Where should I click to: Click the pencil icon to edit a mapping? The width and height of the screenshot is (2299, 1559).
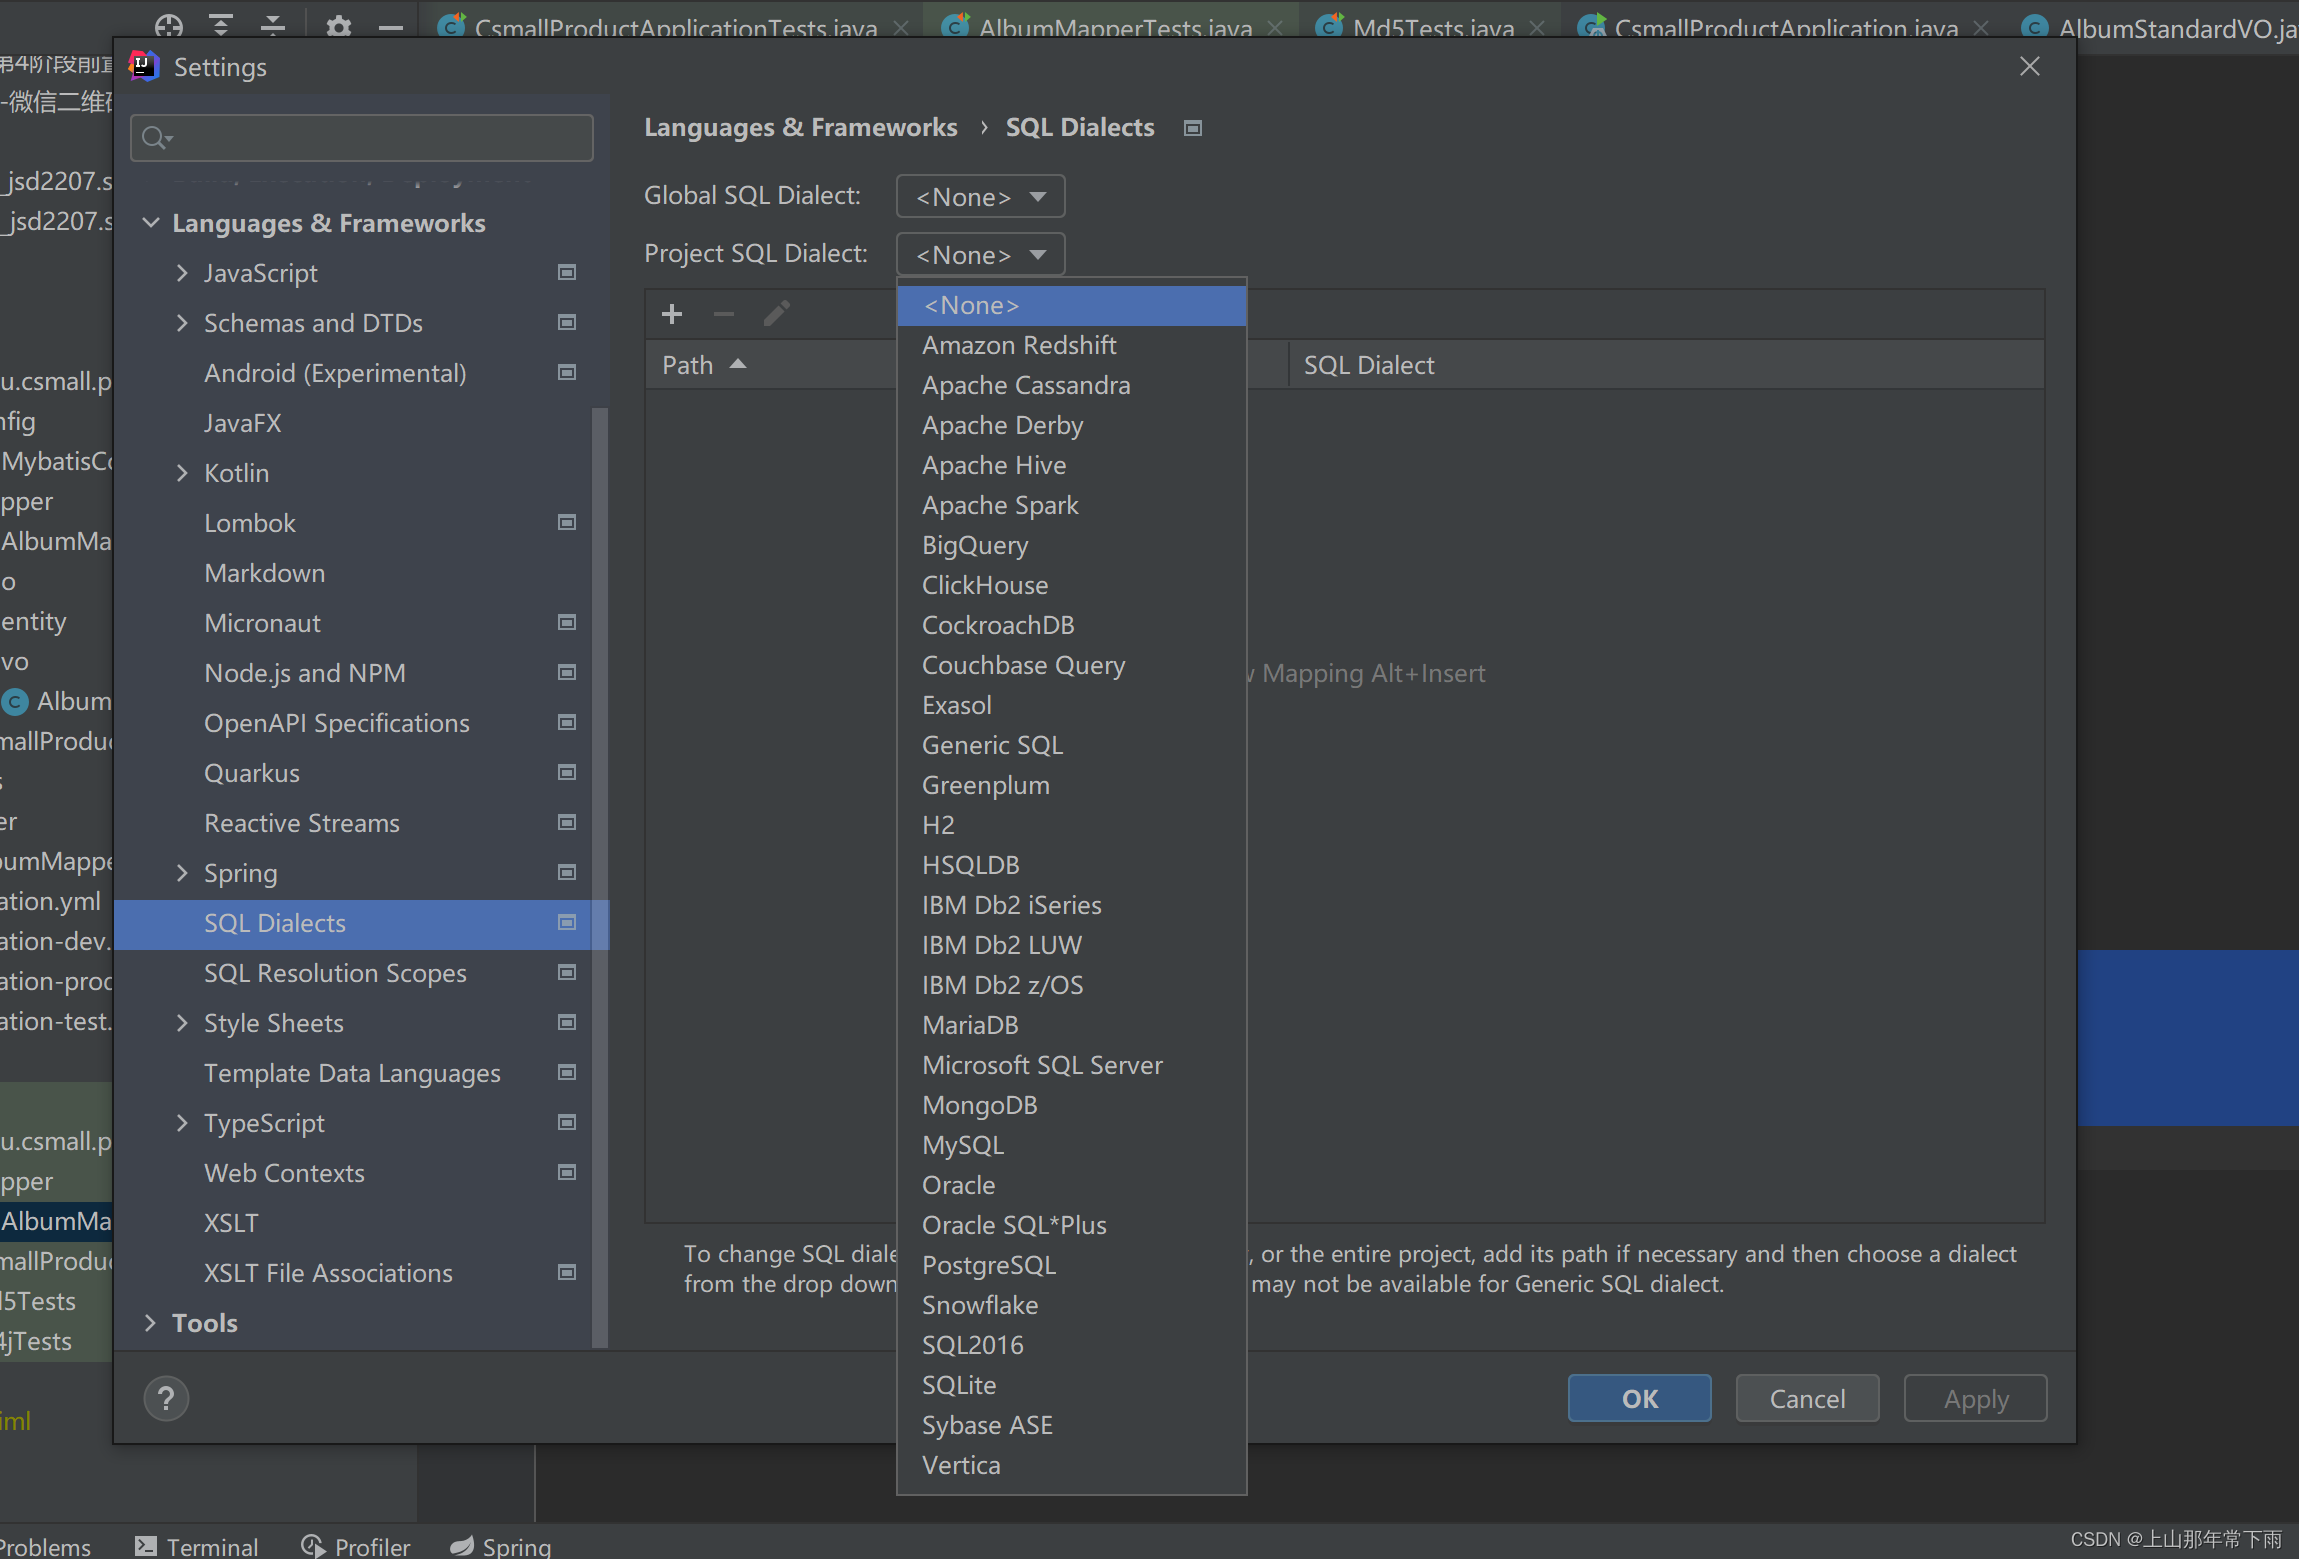pyautogui.click(x=776, y=313)
